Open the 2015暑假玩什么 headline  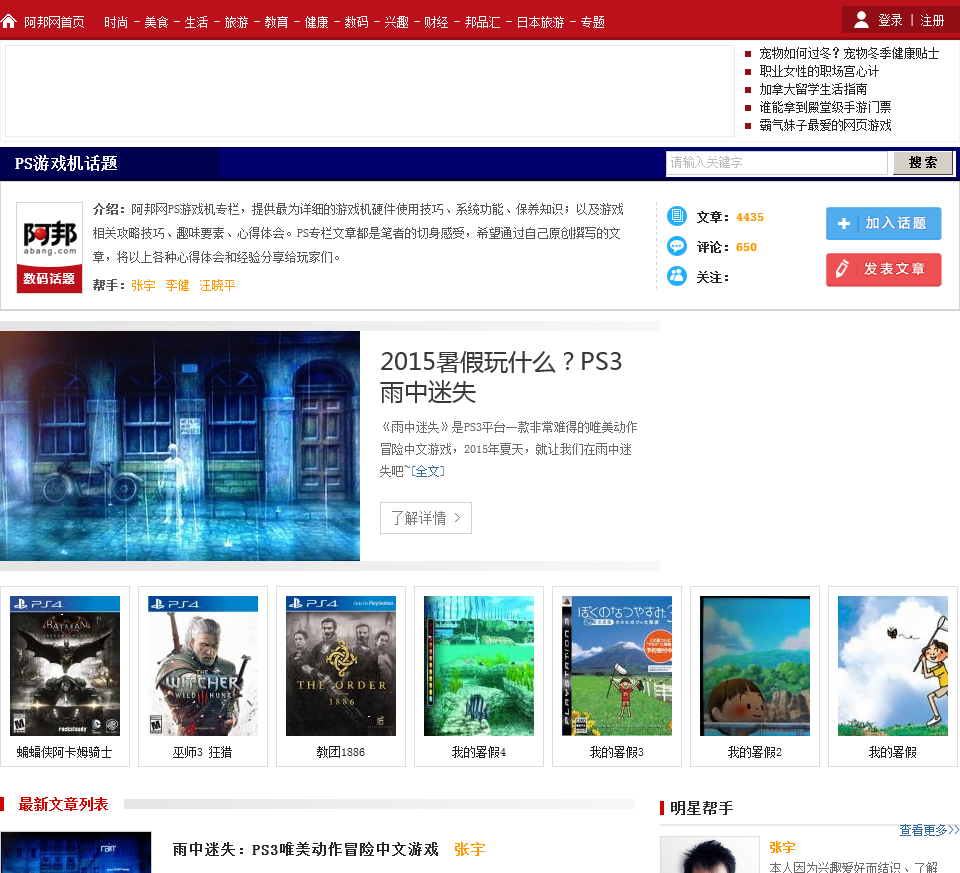(x=501, y=377)
